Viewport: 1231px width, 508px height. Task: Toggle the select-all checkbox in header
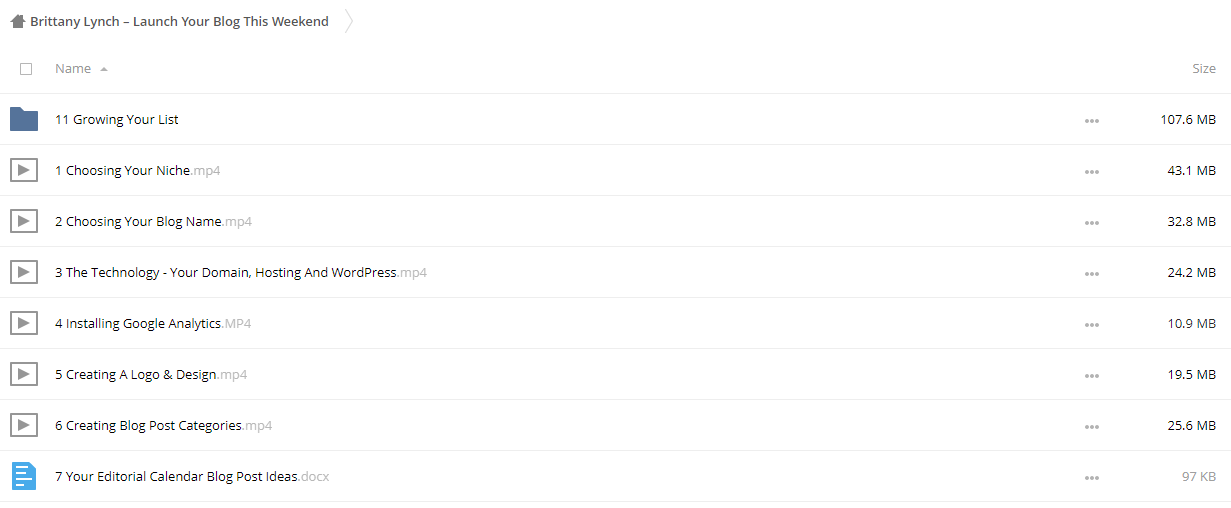(x=26, y=69)
